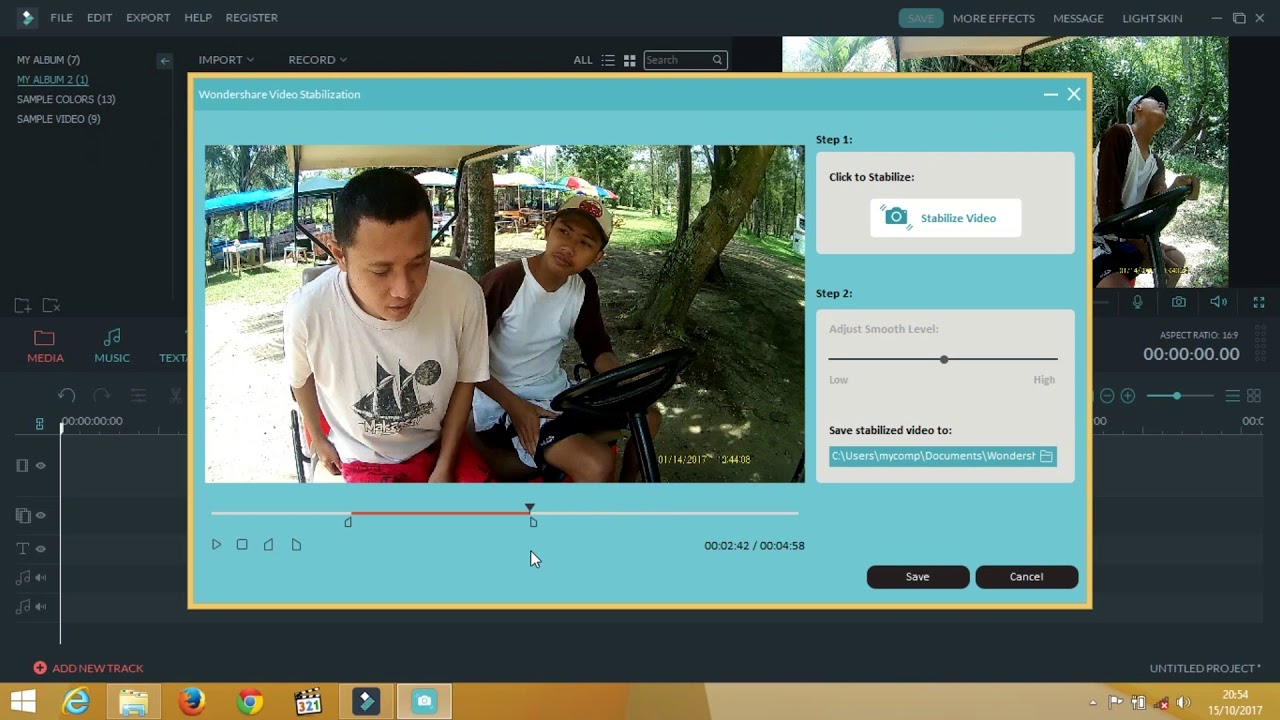Viewport: 1280px width, 720px height.
Task: Click the preview volume speaker icon
Action: (1218, 302)
